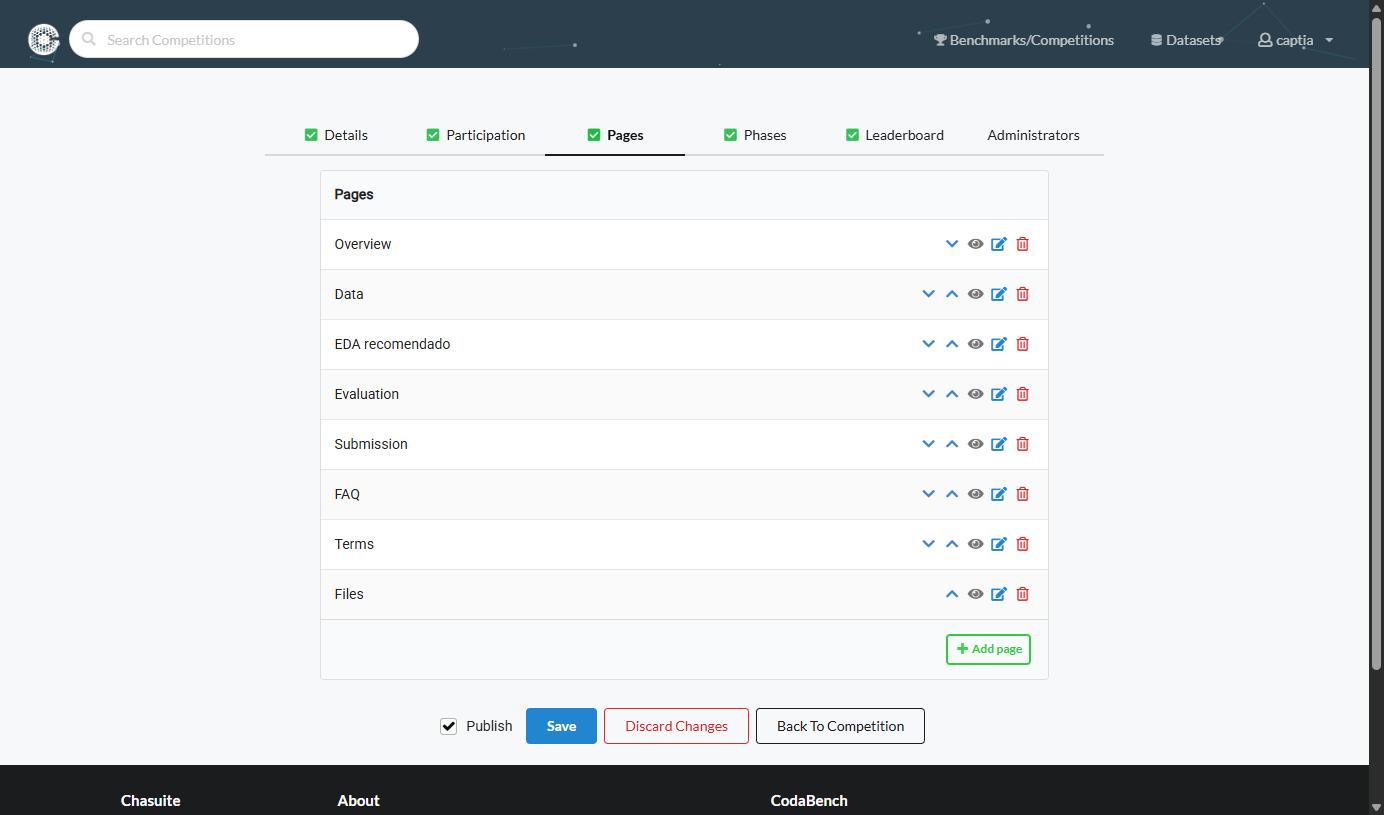The image size is (1384, 815).
Task: Move the Terms page down
Action: tap(928, 544)
